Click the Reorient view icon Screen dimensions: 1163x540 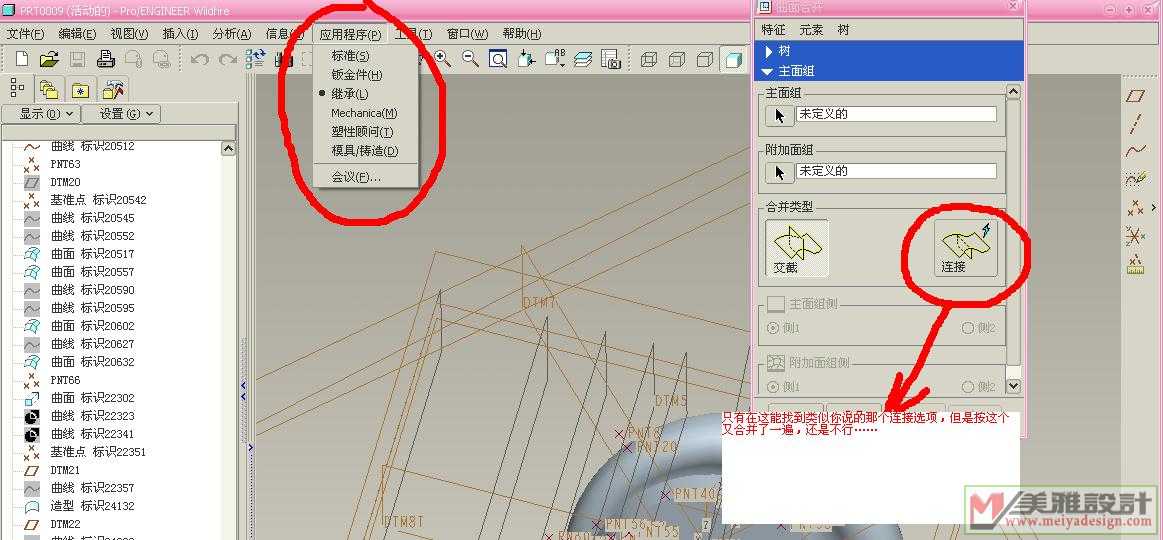(x=527, y=59)
